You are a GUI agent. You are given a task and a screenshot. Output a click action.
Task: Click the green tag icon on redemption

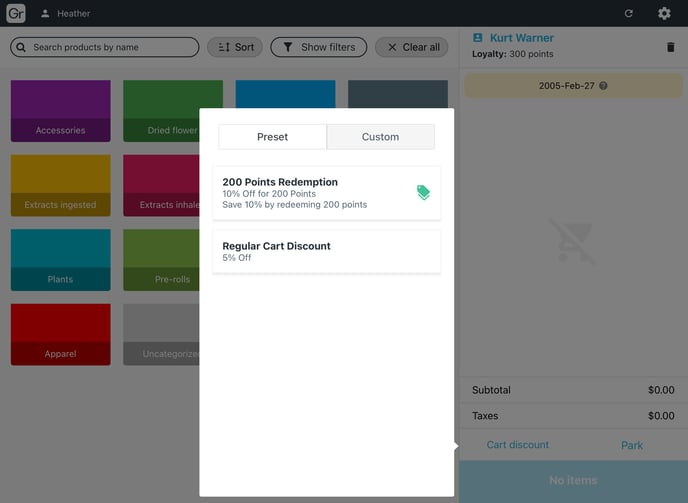coord(423,193)
